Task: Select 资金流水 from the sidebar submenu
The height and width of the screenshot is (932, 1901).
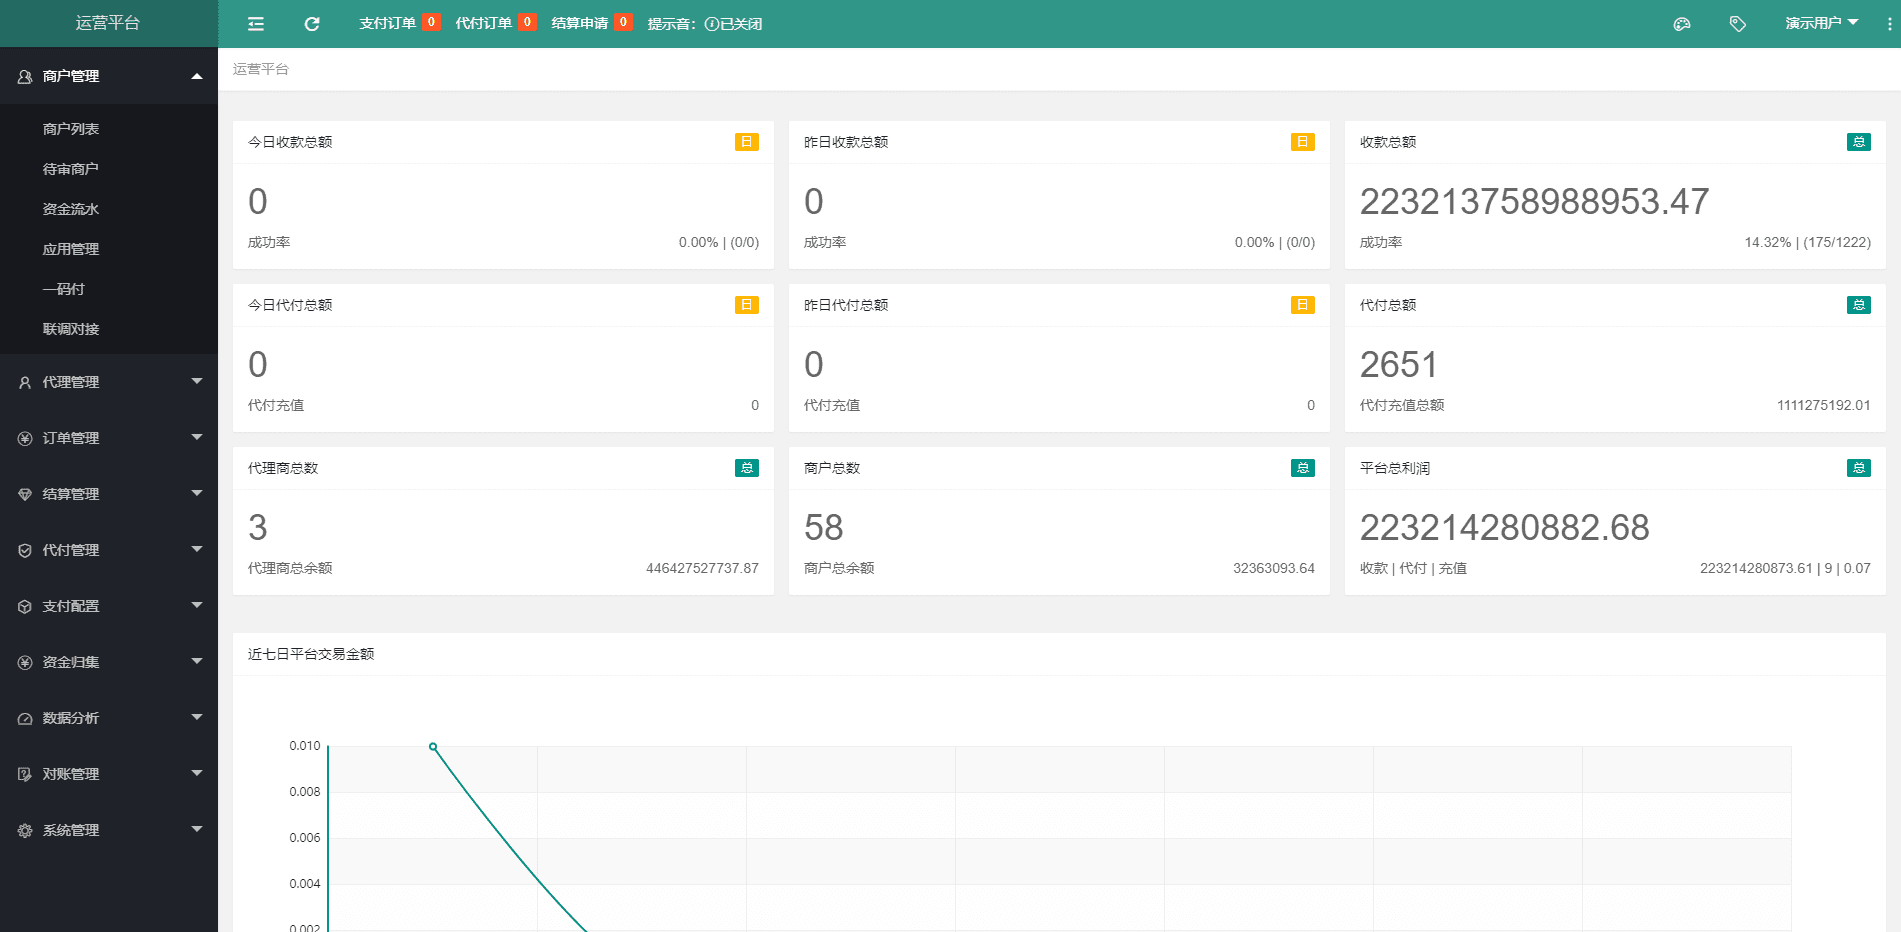Action: point(71,209)
